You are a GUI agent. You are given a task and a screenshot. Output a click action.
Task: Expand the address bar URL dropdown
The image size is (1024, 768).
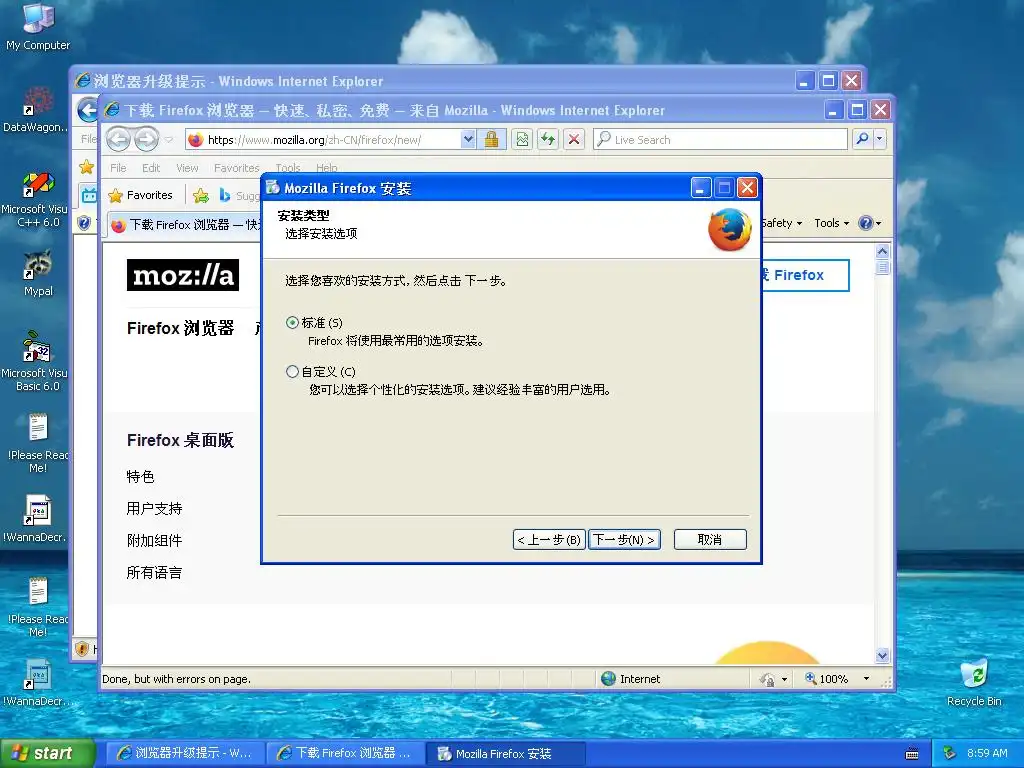point(468,139)
